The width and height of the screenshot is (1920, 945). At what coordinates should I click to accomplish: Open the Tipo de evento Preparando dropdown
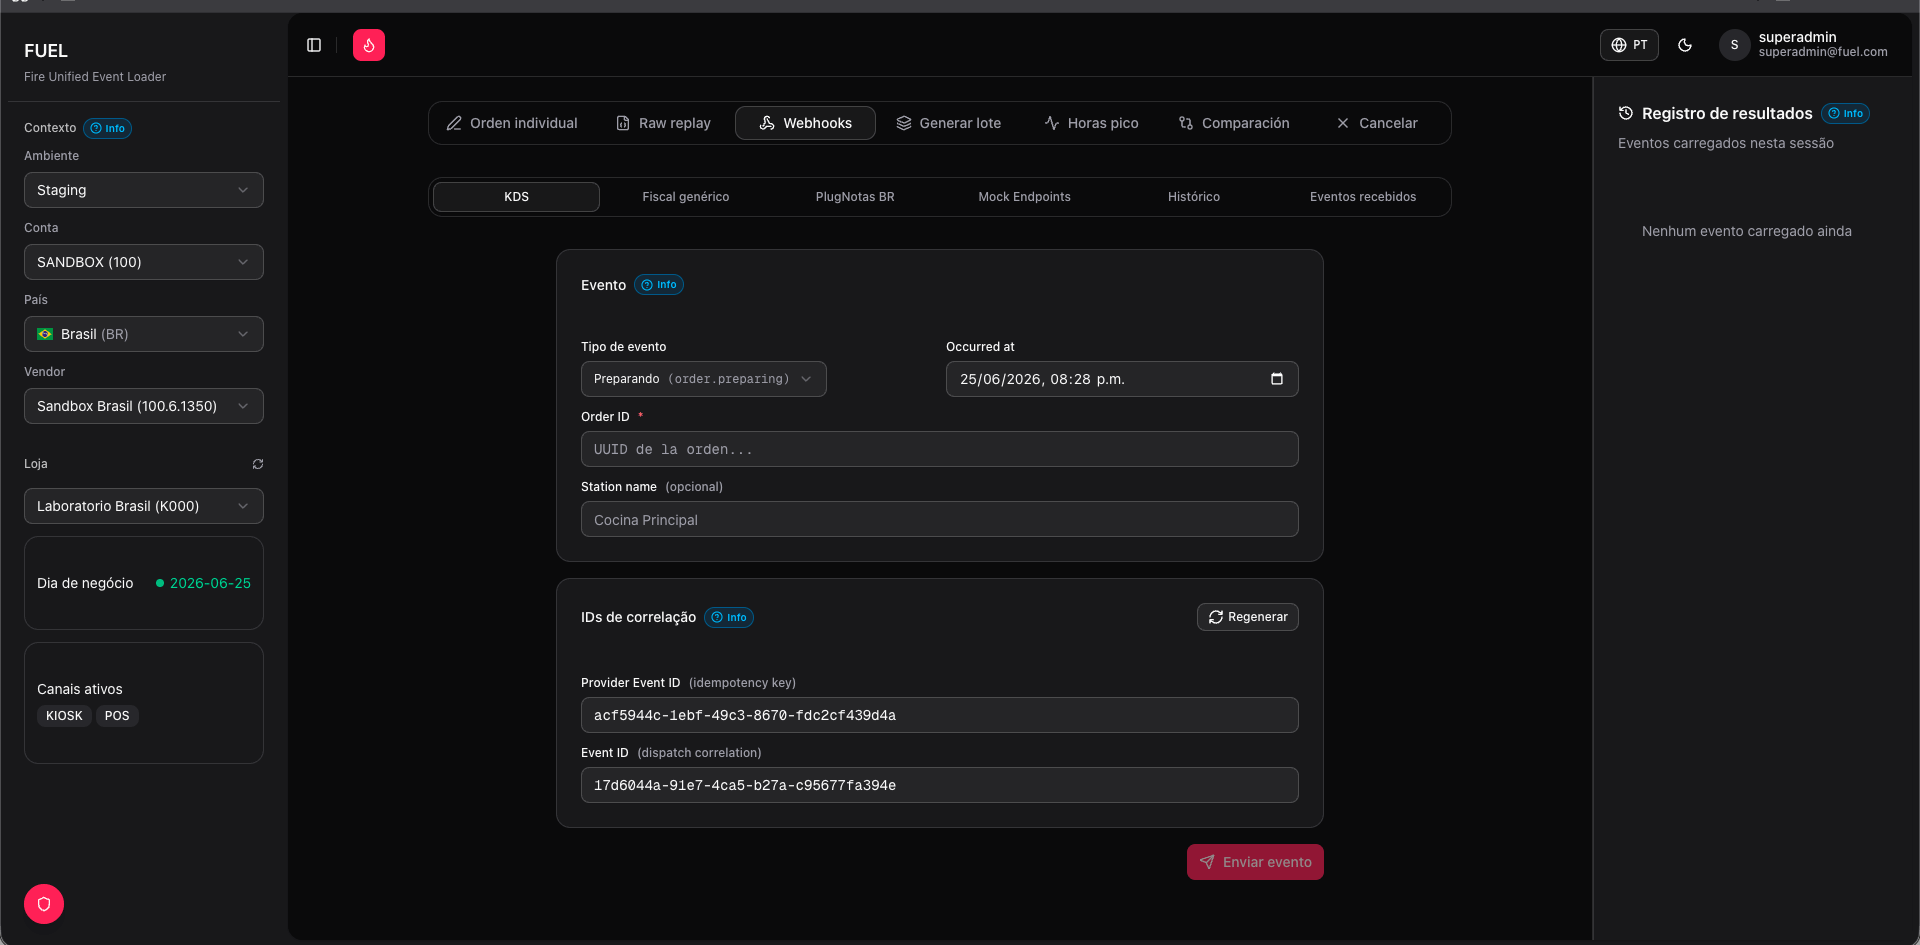click(x=704, y=379)
